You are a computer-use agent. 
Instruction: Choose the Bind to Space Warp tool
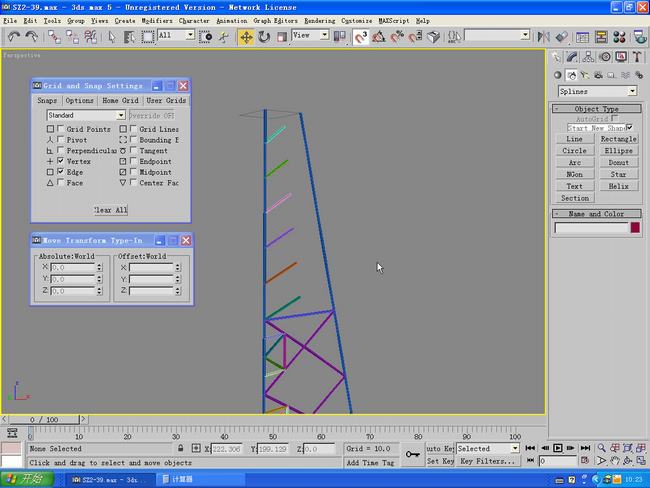[x=90, y=37]
